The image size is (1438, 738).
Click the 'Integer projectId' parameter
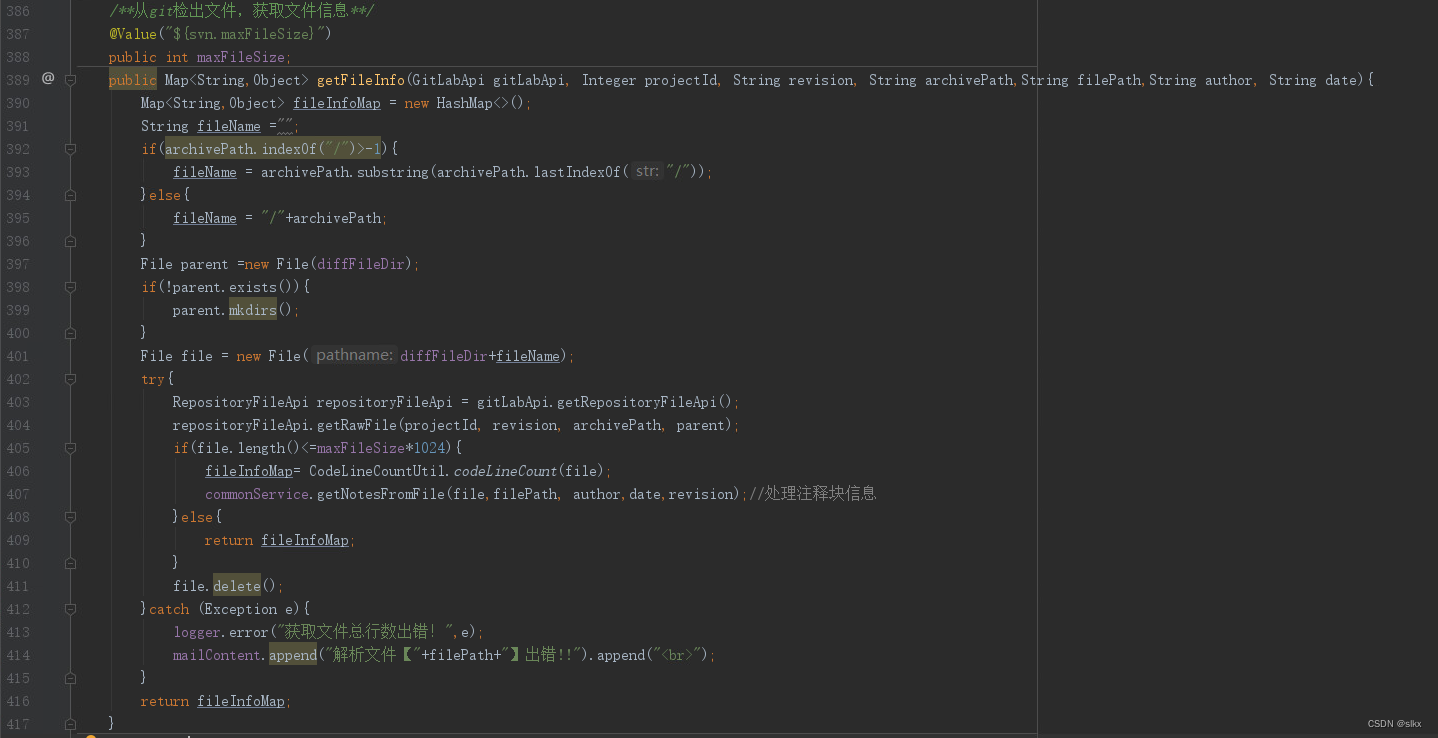pos(649,80)
